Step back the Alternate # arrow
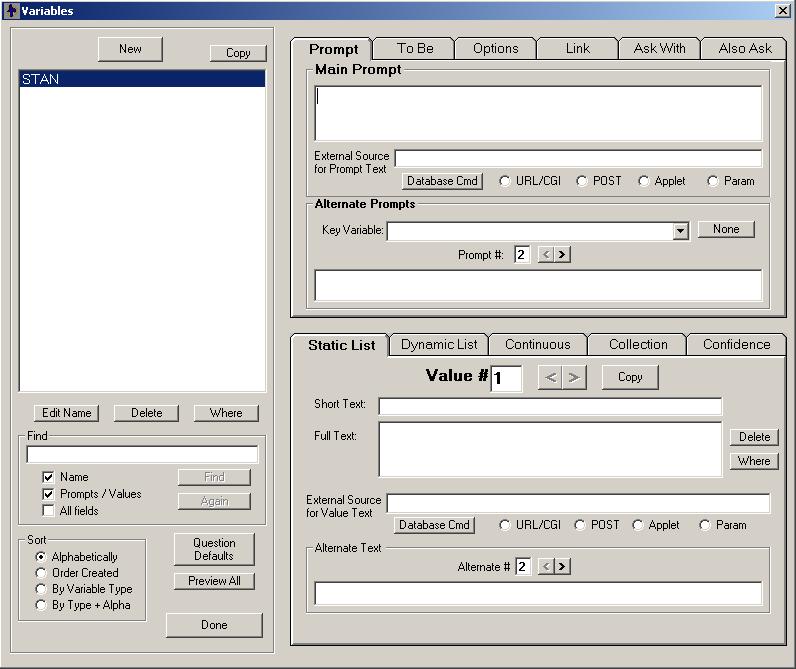Viewport: 796px width, 669px height. (x=546, y=566)
